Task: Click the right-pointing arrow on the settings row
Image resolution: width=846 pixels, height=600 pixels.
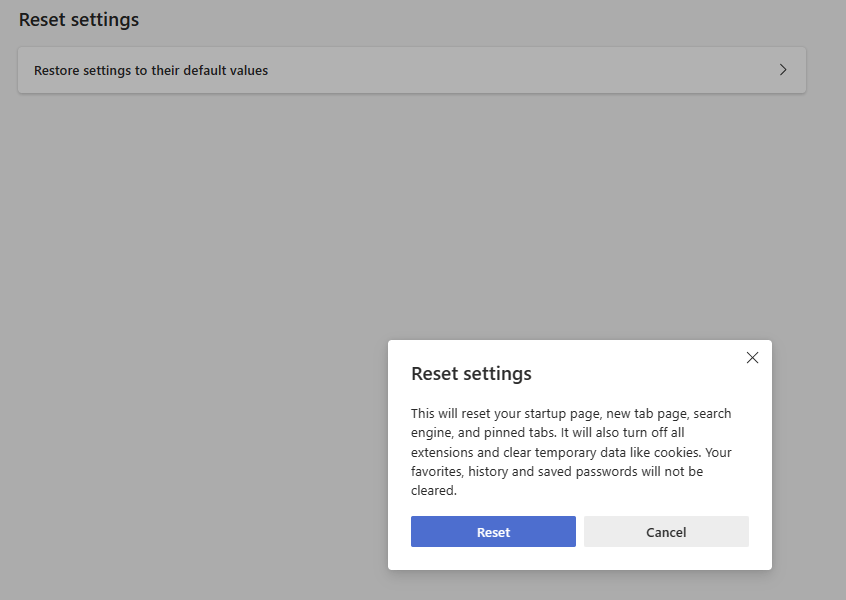Action: [x=783, y=70]
